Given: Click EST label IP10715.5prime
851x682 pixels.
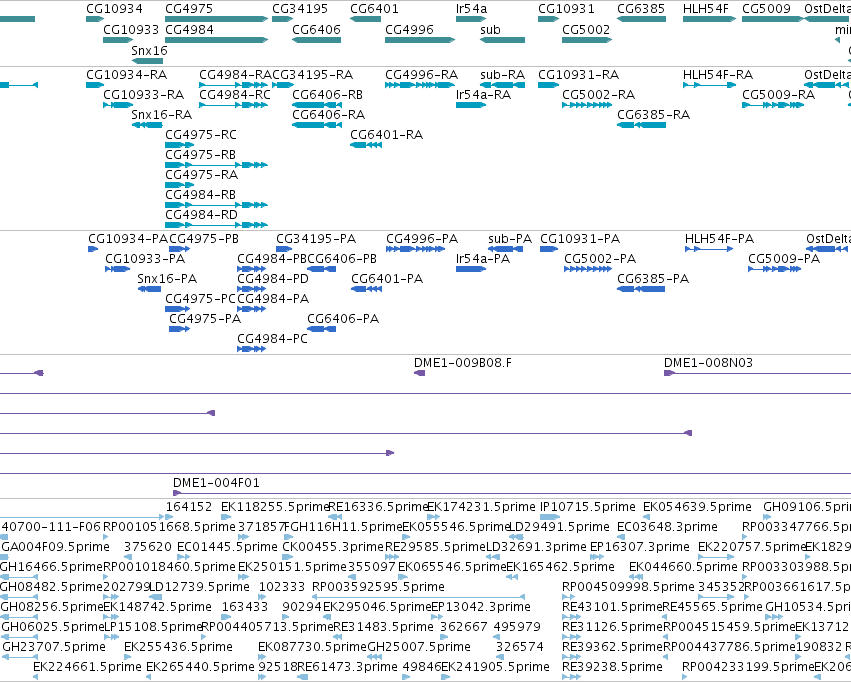Looking at the screenshot, I should pos(588,507).
